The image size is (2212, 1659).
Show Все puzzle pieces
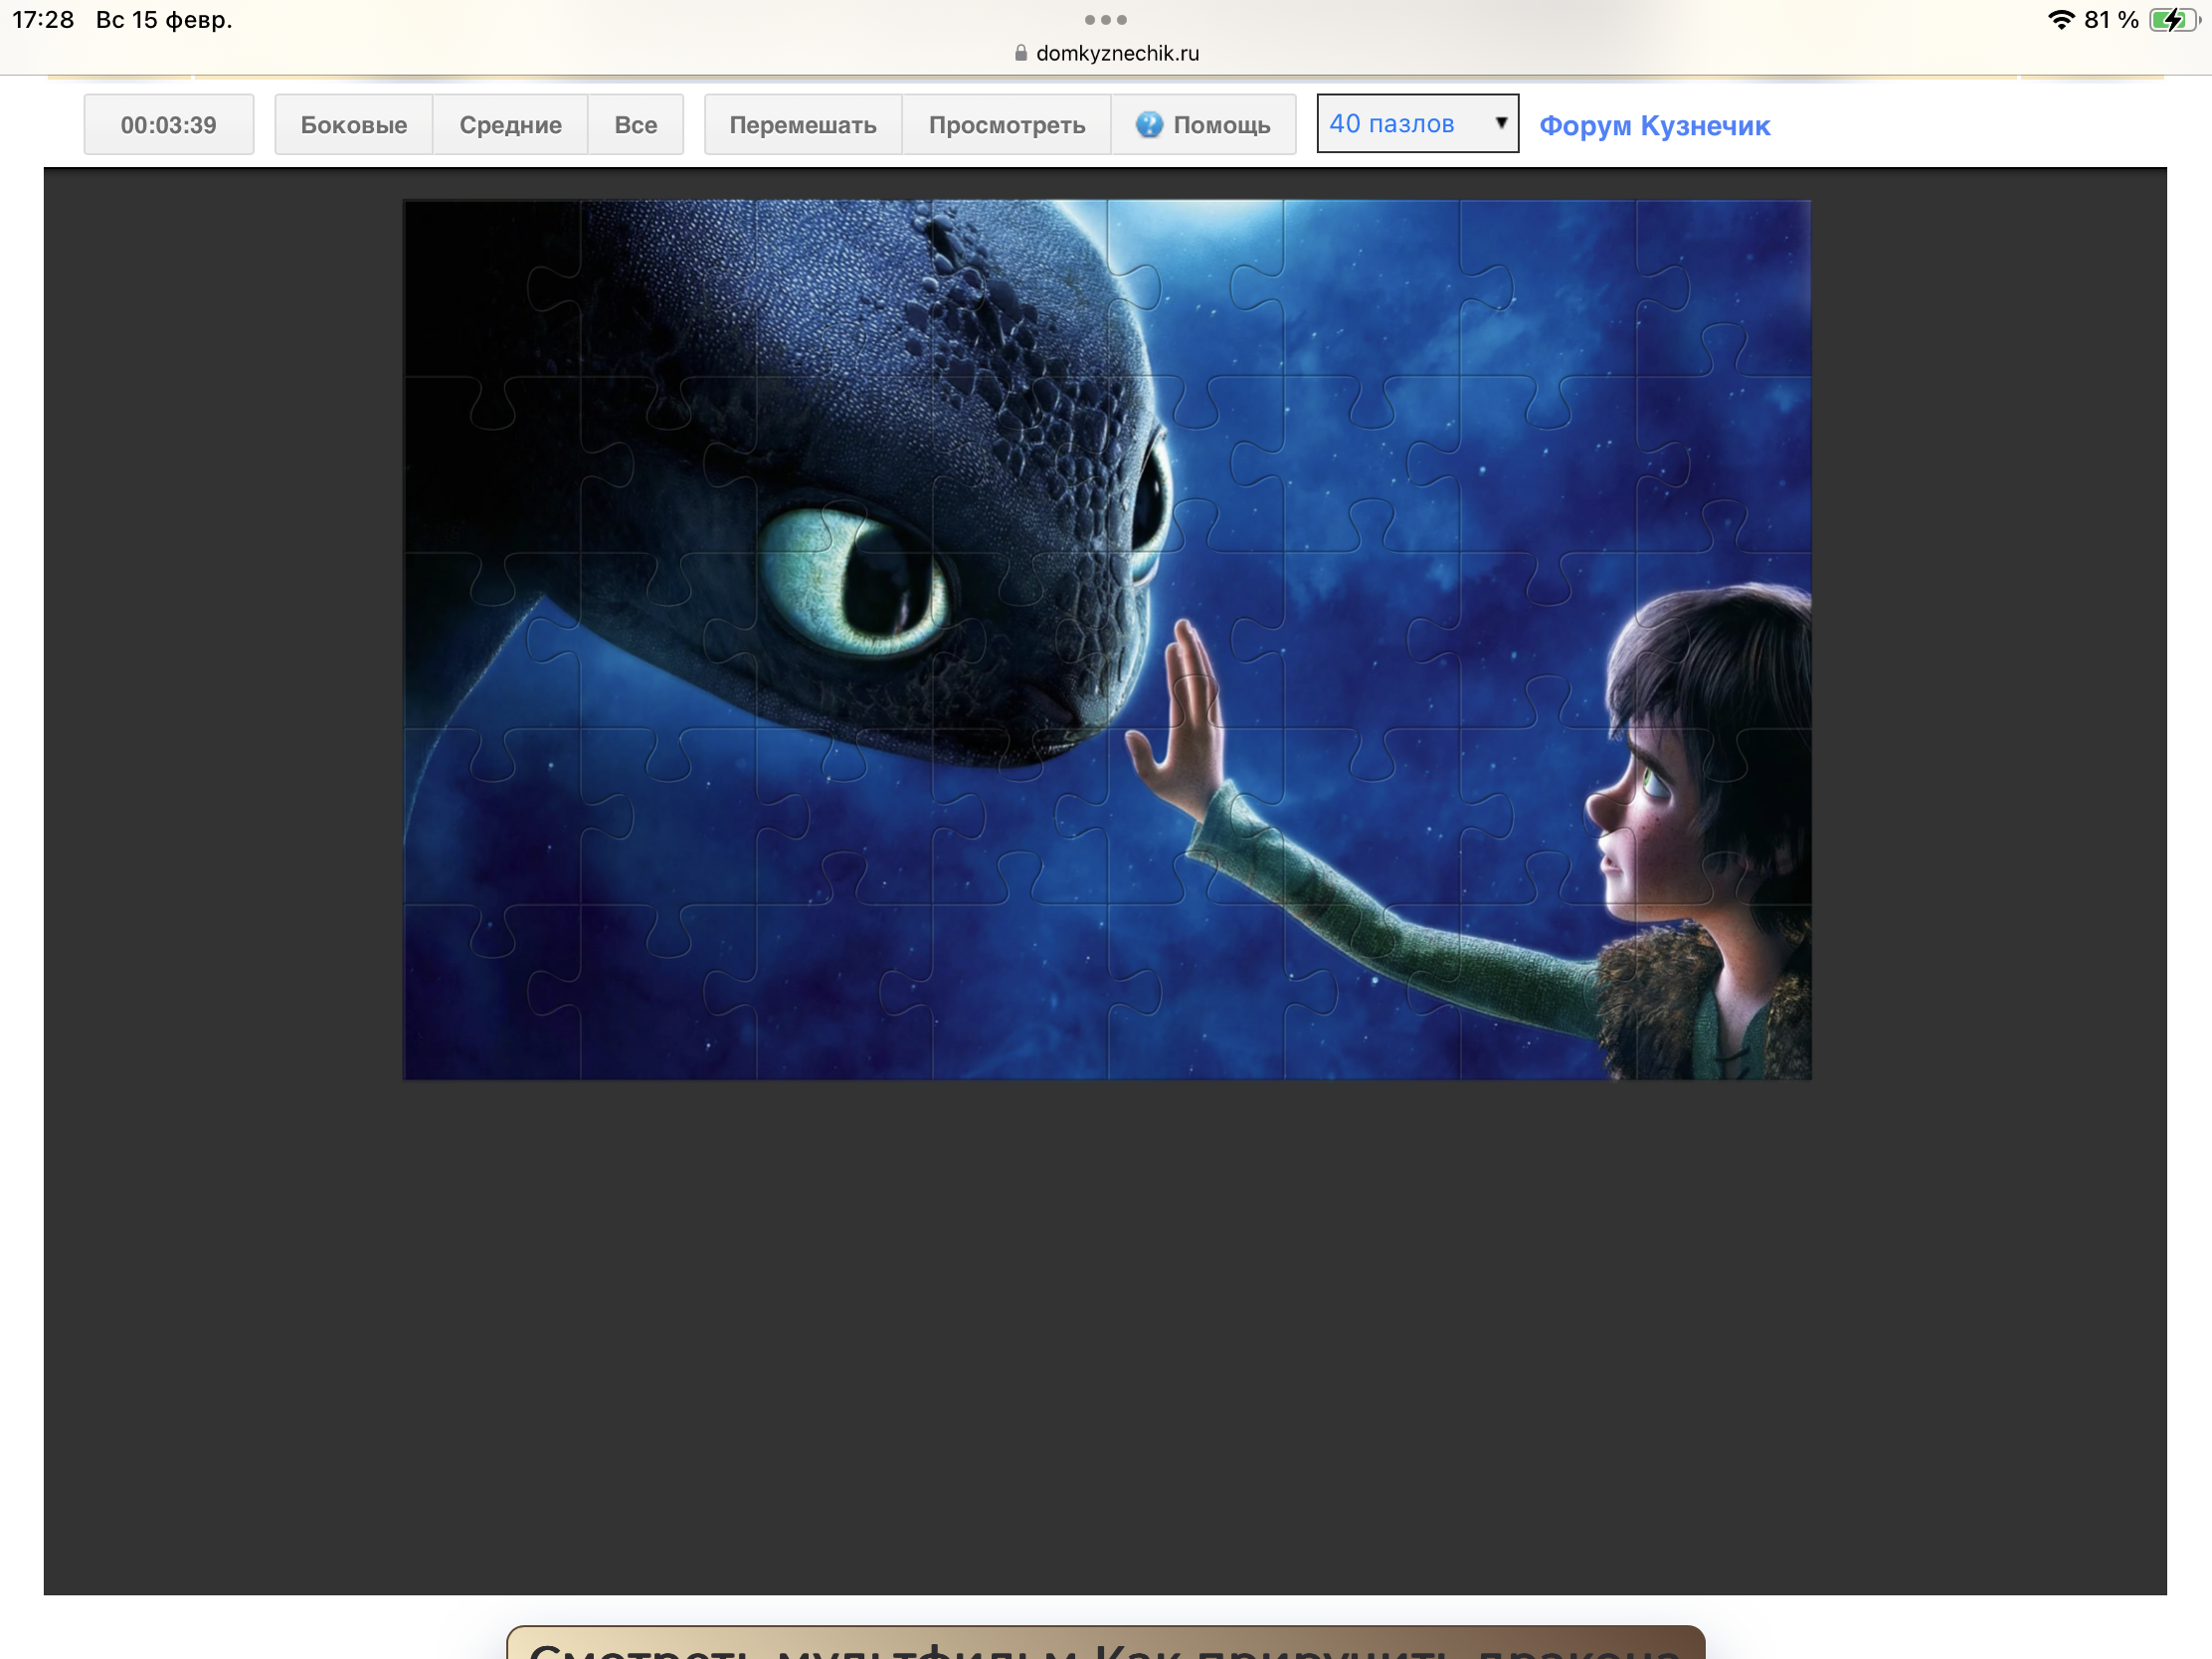(x=635, y=125)
